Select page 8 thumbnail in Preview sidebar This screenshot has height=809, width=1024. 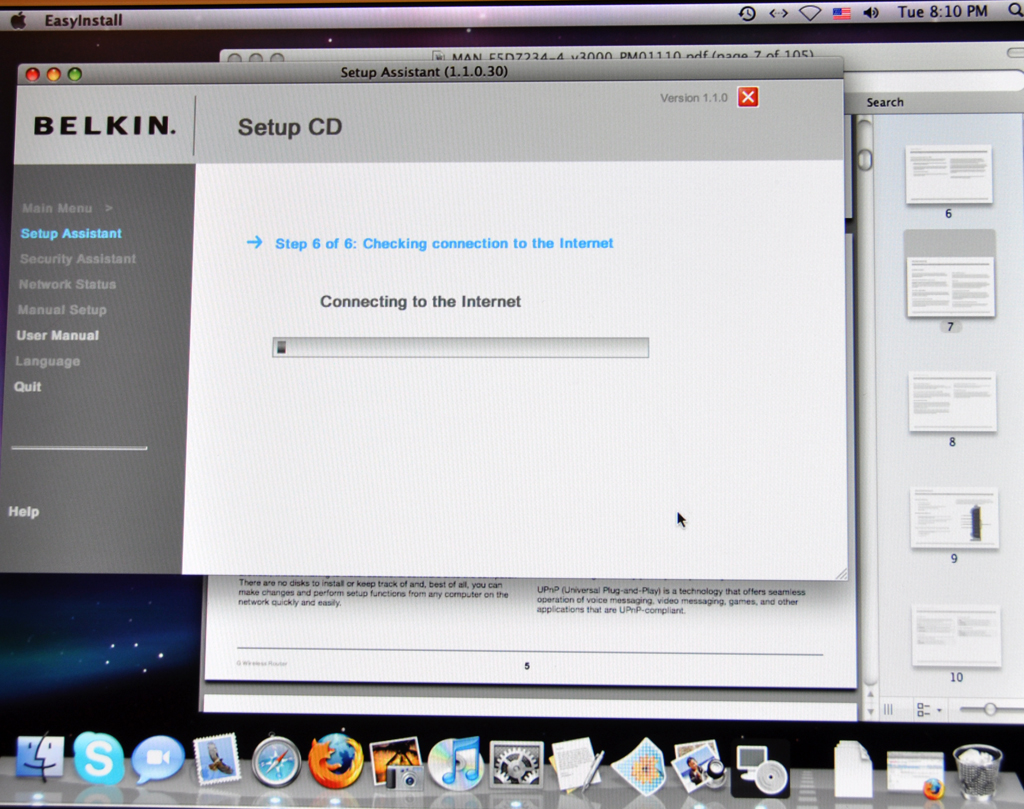(x=952, y=402)
